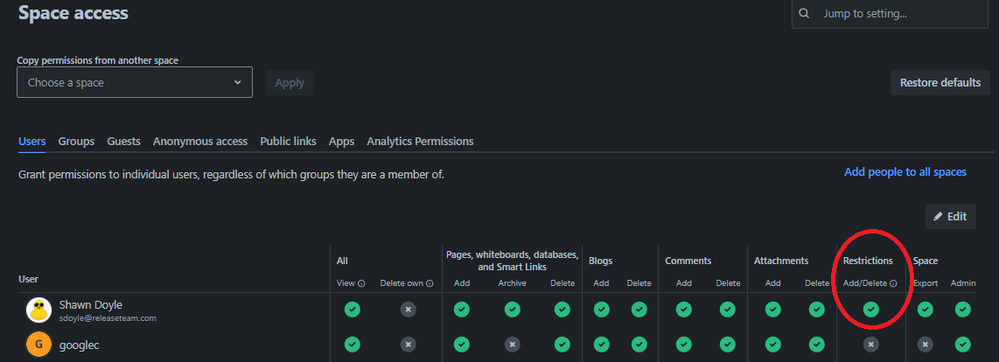Switch to the Groups tab
999x362 pixels.
pos(76,141)
